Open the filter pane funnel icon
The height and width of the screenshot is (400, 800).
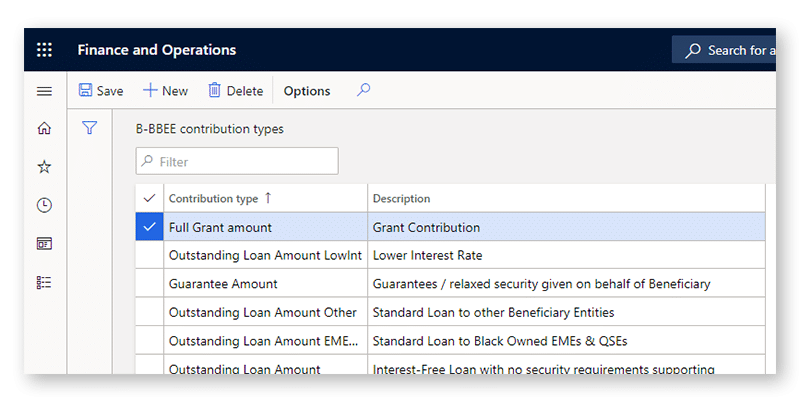(89, 128)
